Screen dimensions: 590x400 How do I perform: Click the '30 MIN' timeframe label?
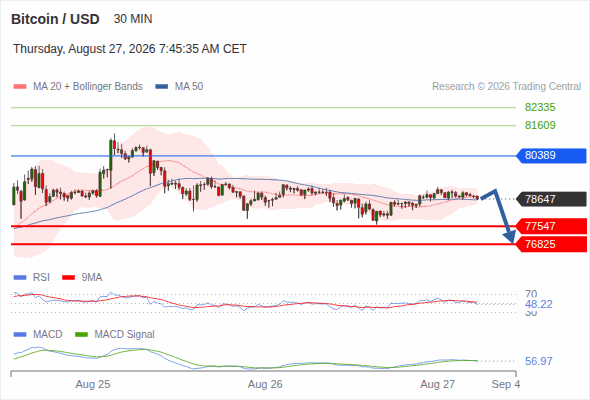[x=133, y=19]
